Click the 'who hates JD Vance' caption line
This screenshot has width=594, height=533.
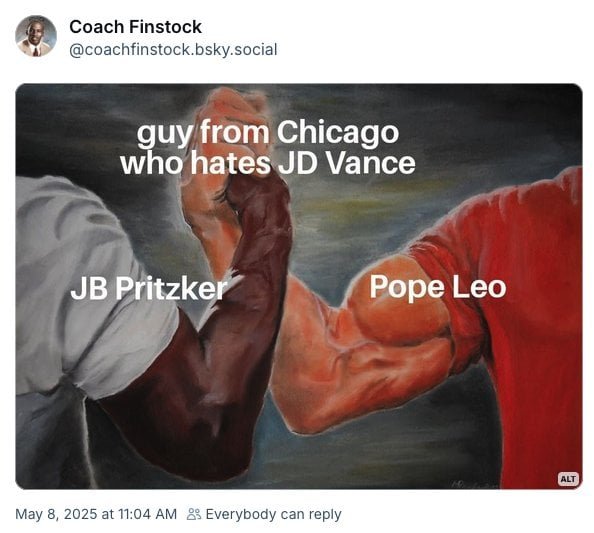coord(268,163)
